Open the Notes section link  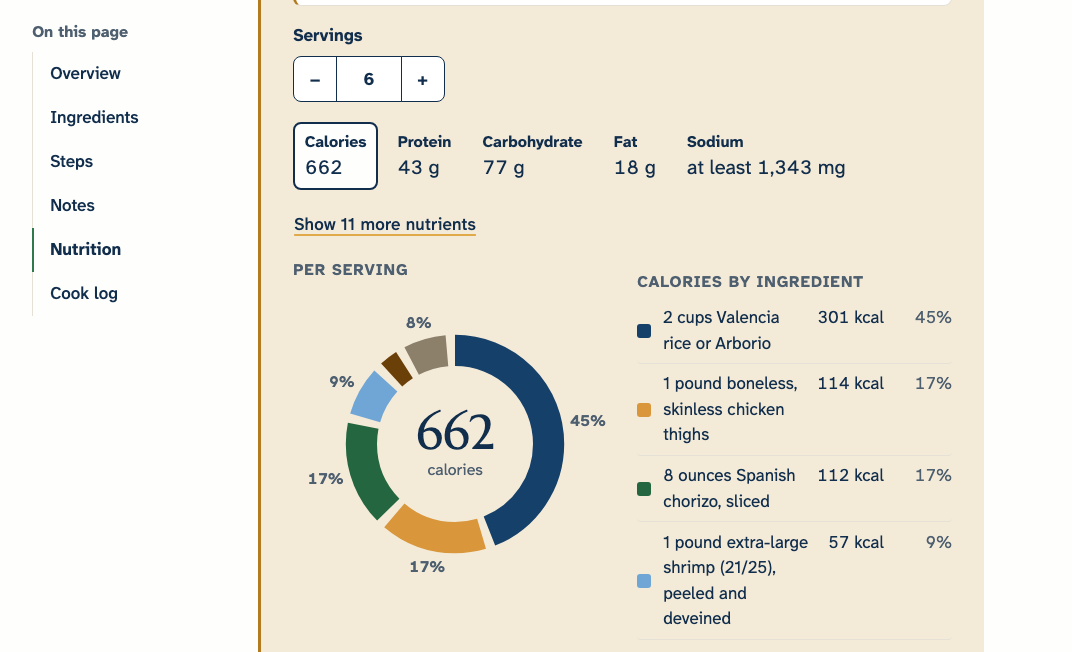coord(72,205)
